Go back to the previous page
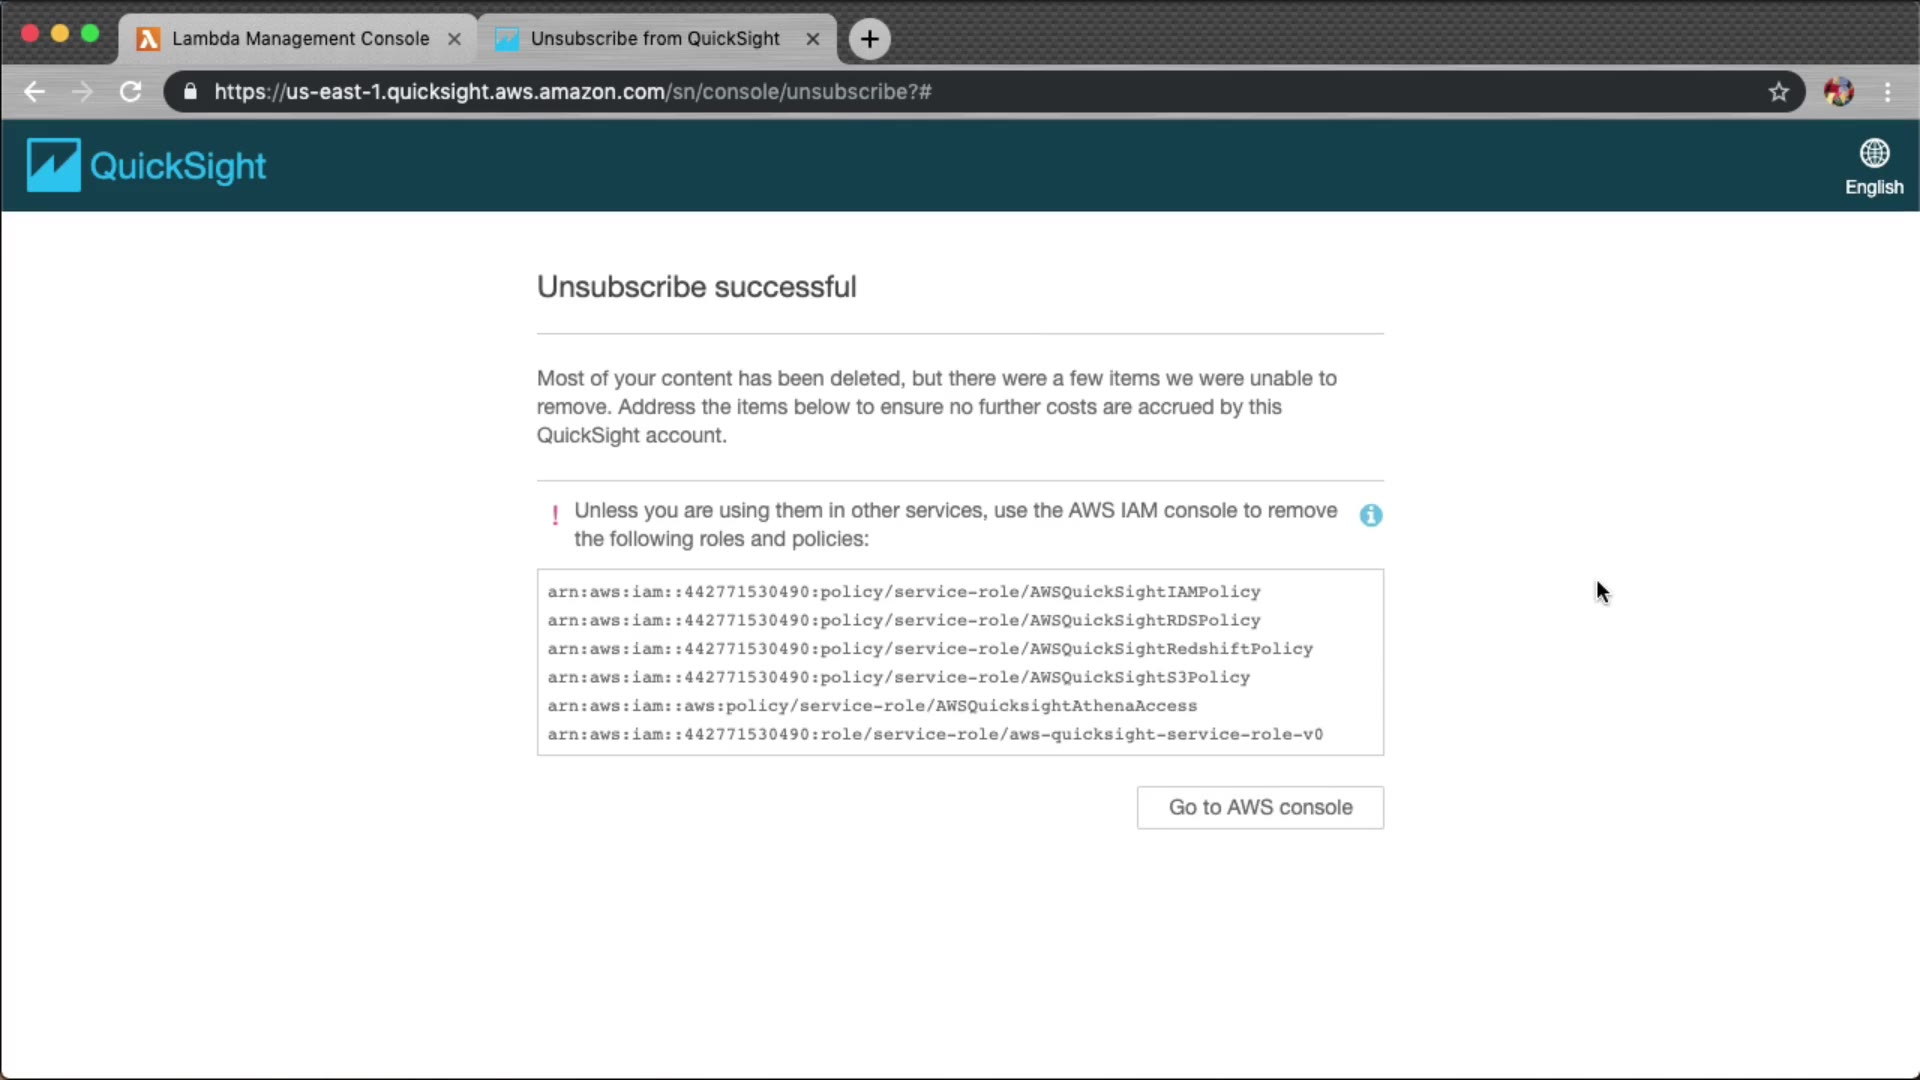1920x1080 pixels. click(34, 92)
